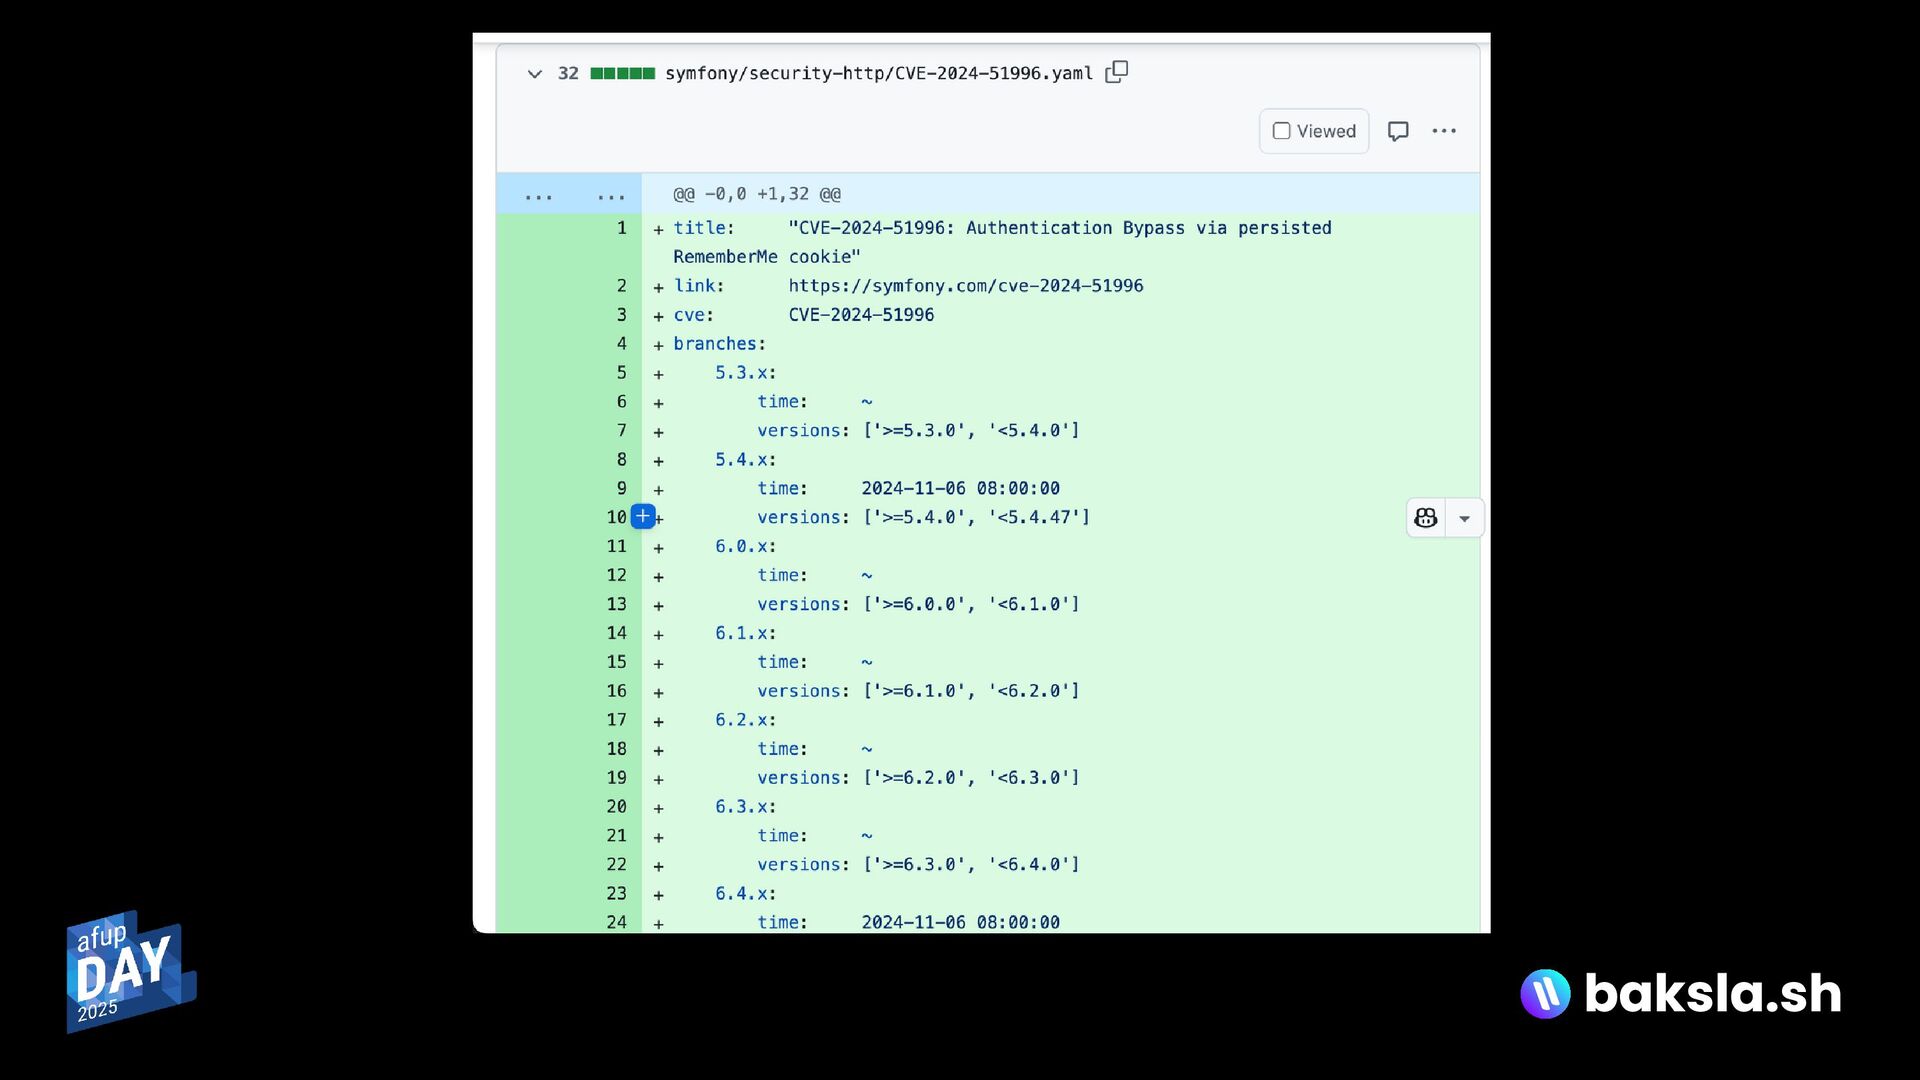The width and height of the screenshot is (1920, 1080).
Task: Mark the file as Viewed
Action: tap(1314, 131)
